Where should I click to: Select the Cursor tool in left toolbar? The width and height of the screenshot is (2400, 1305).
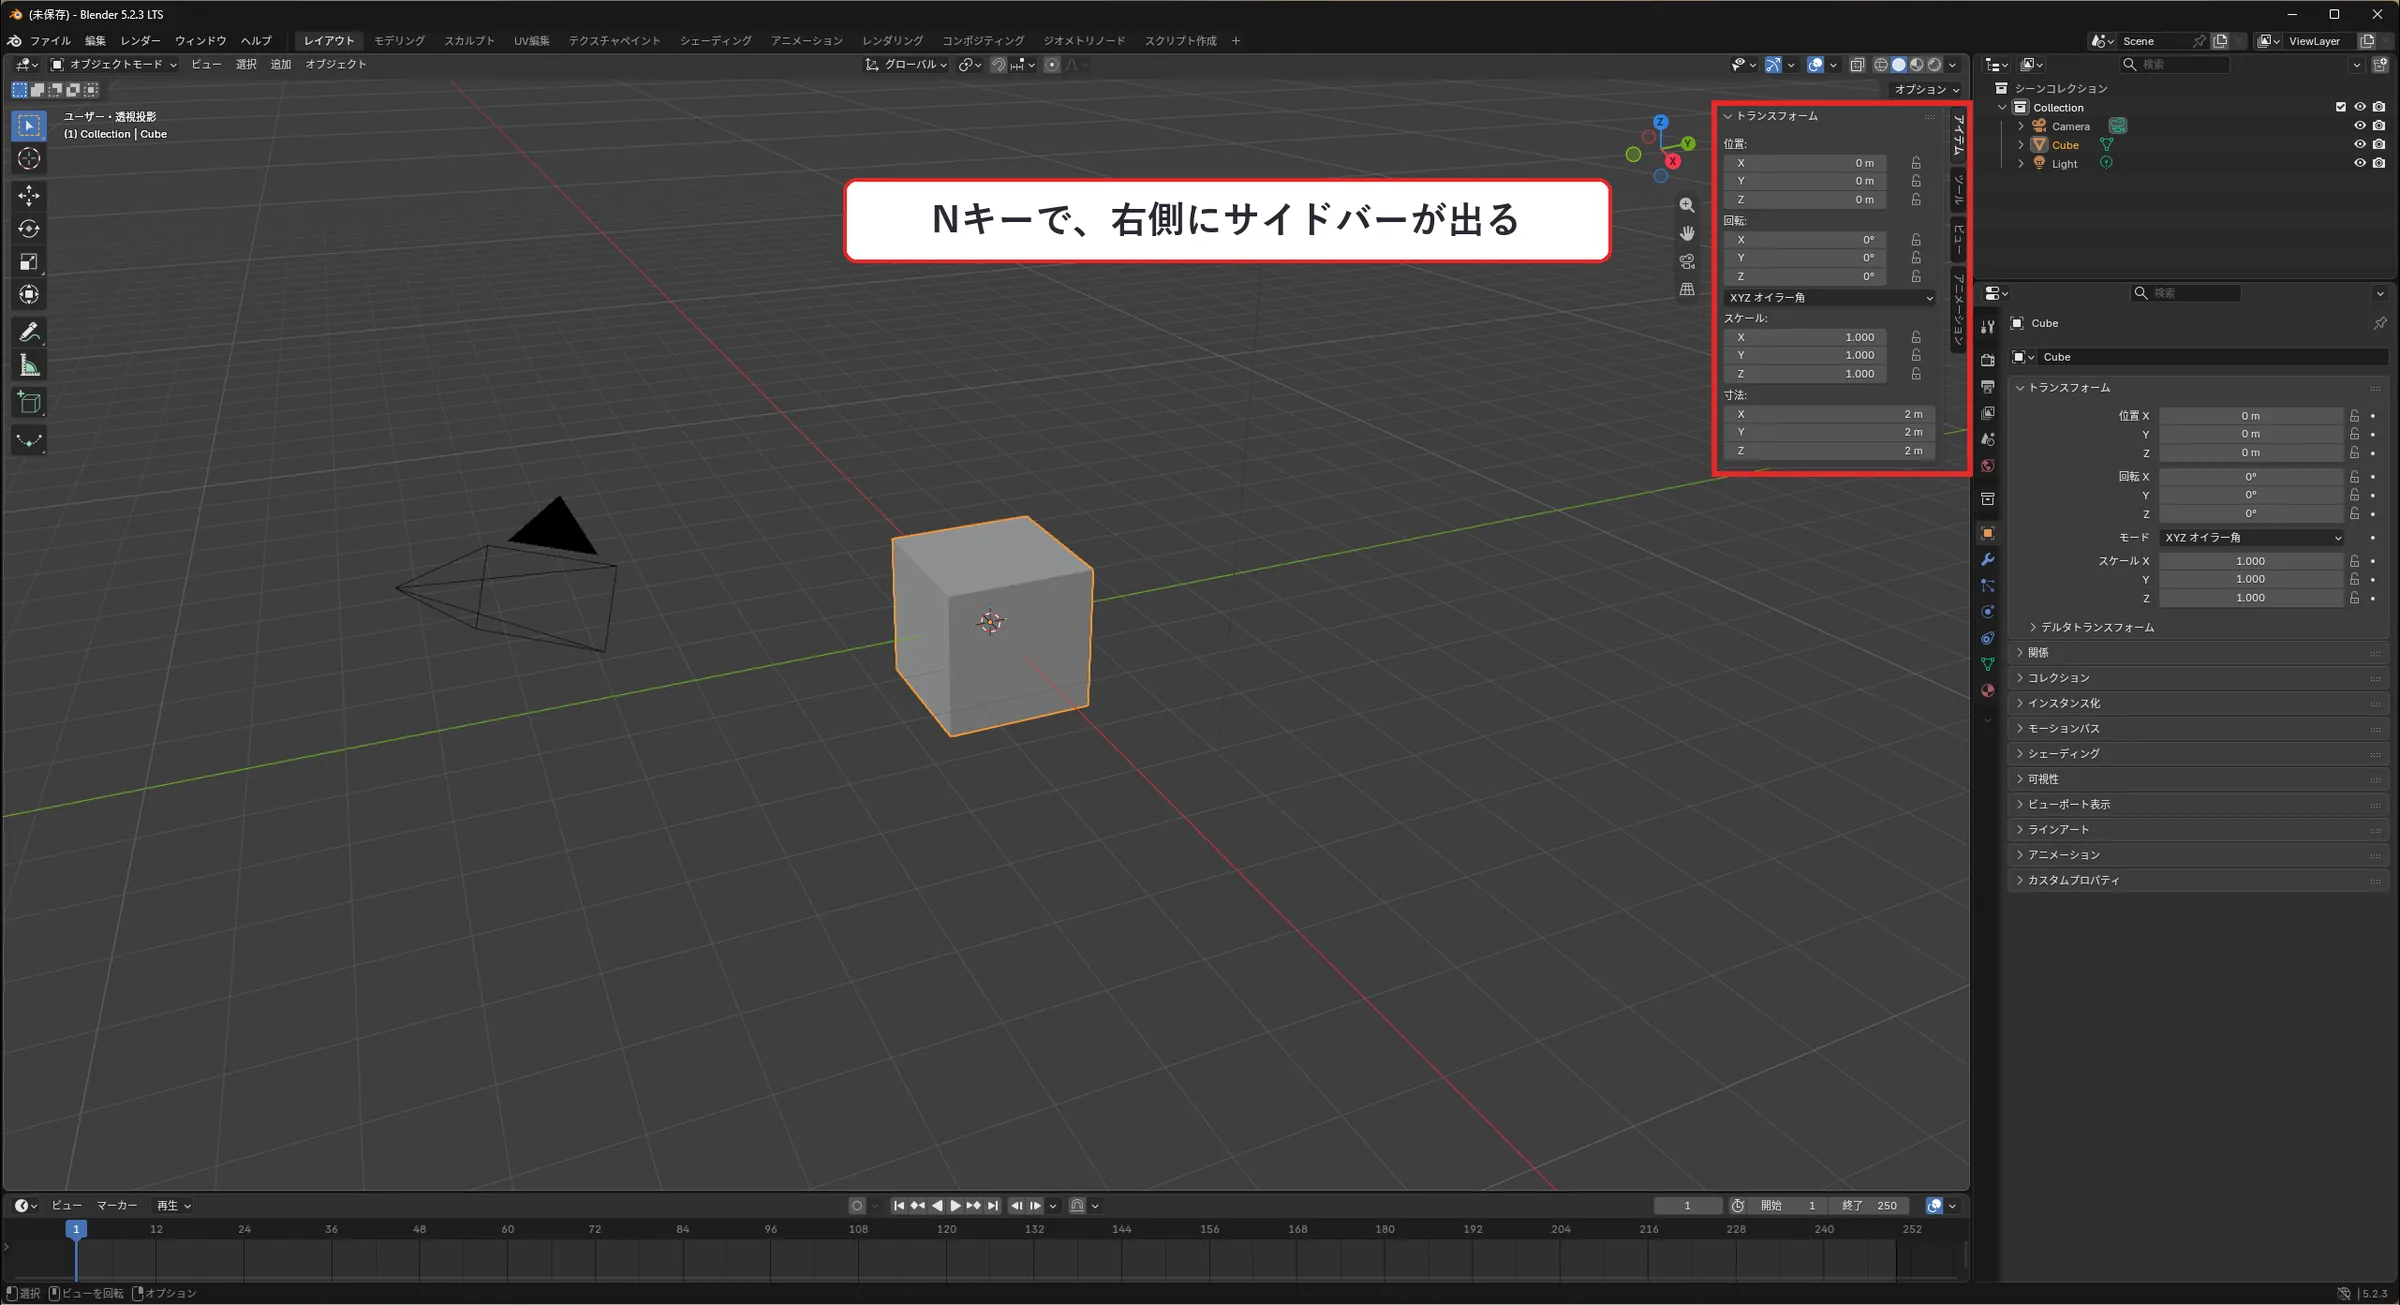(29, 159)
